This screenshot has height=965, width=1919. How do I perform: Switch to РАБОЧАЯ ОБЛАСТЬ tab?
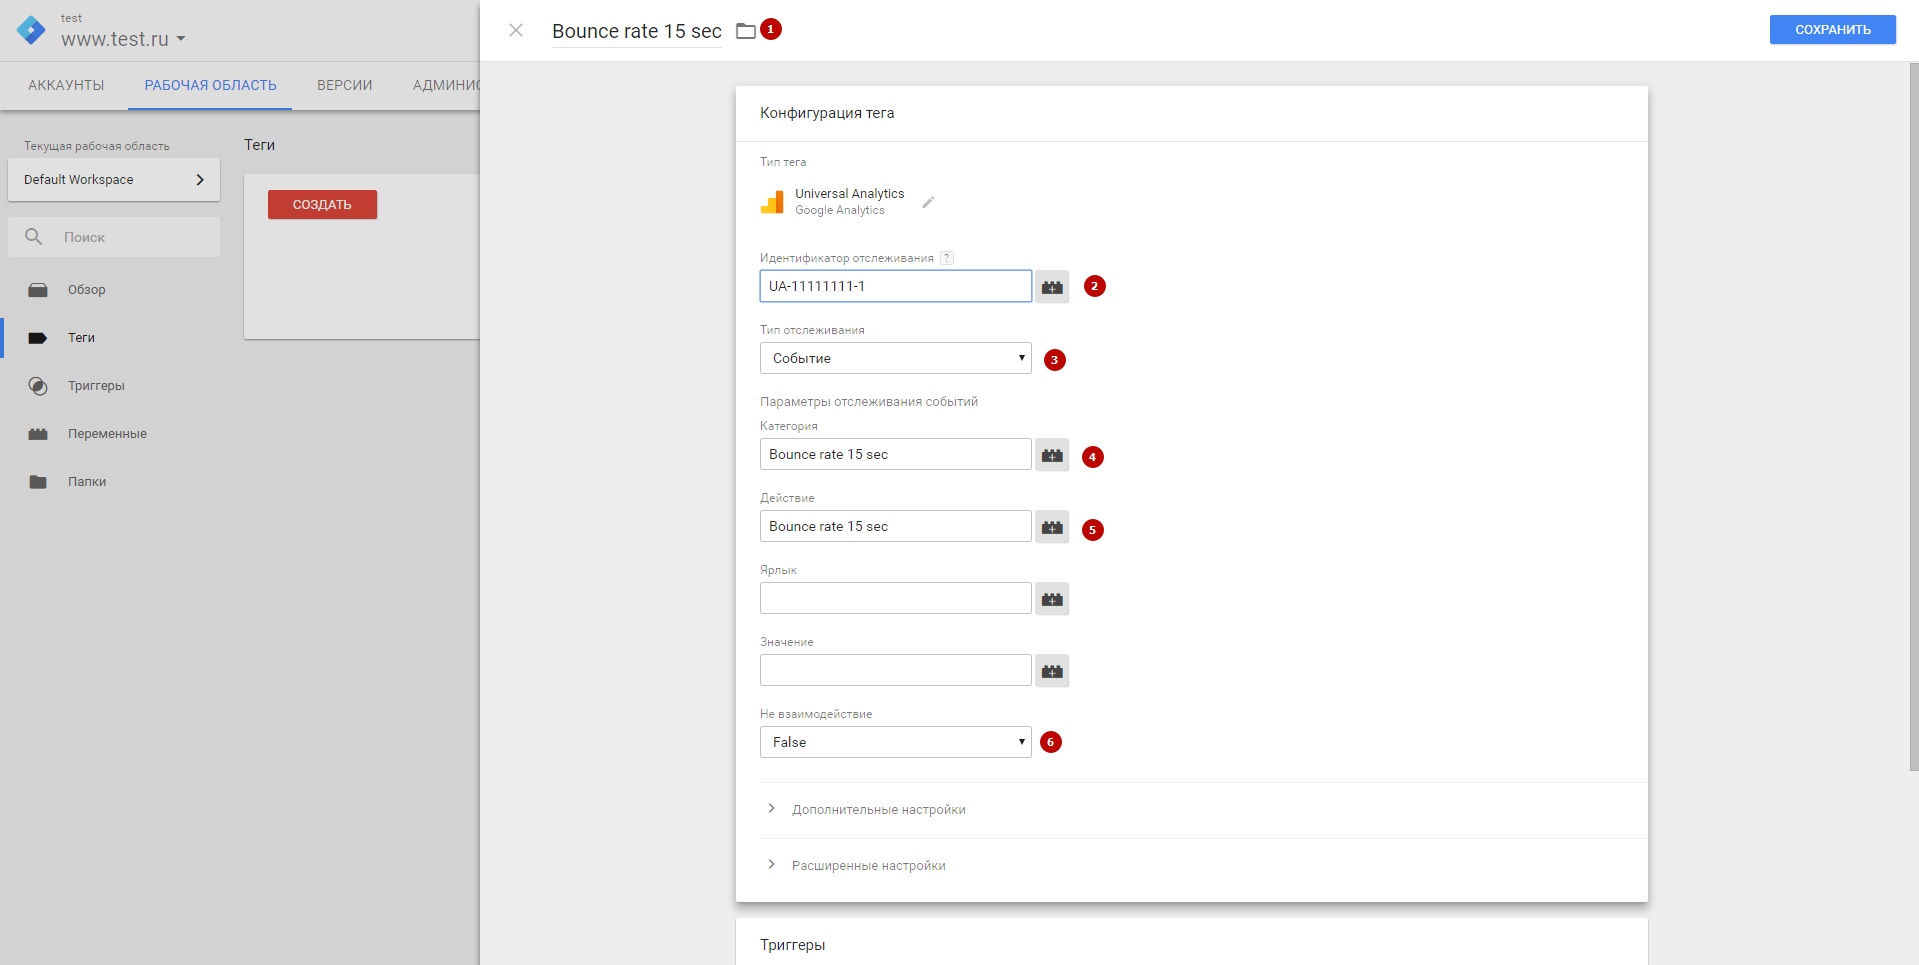coord(210,85)
